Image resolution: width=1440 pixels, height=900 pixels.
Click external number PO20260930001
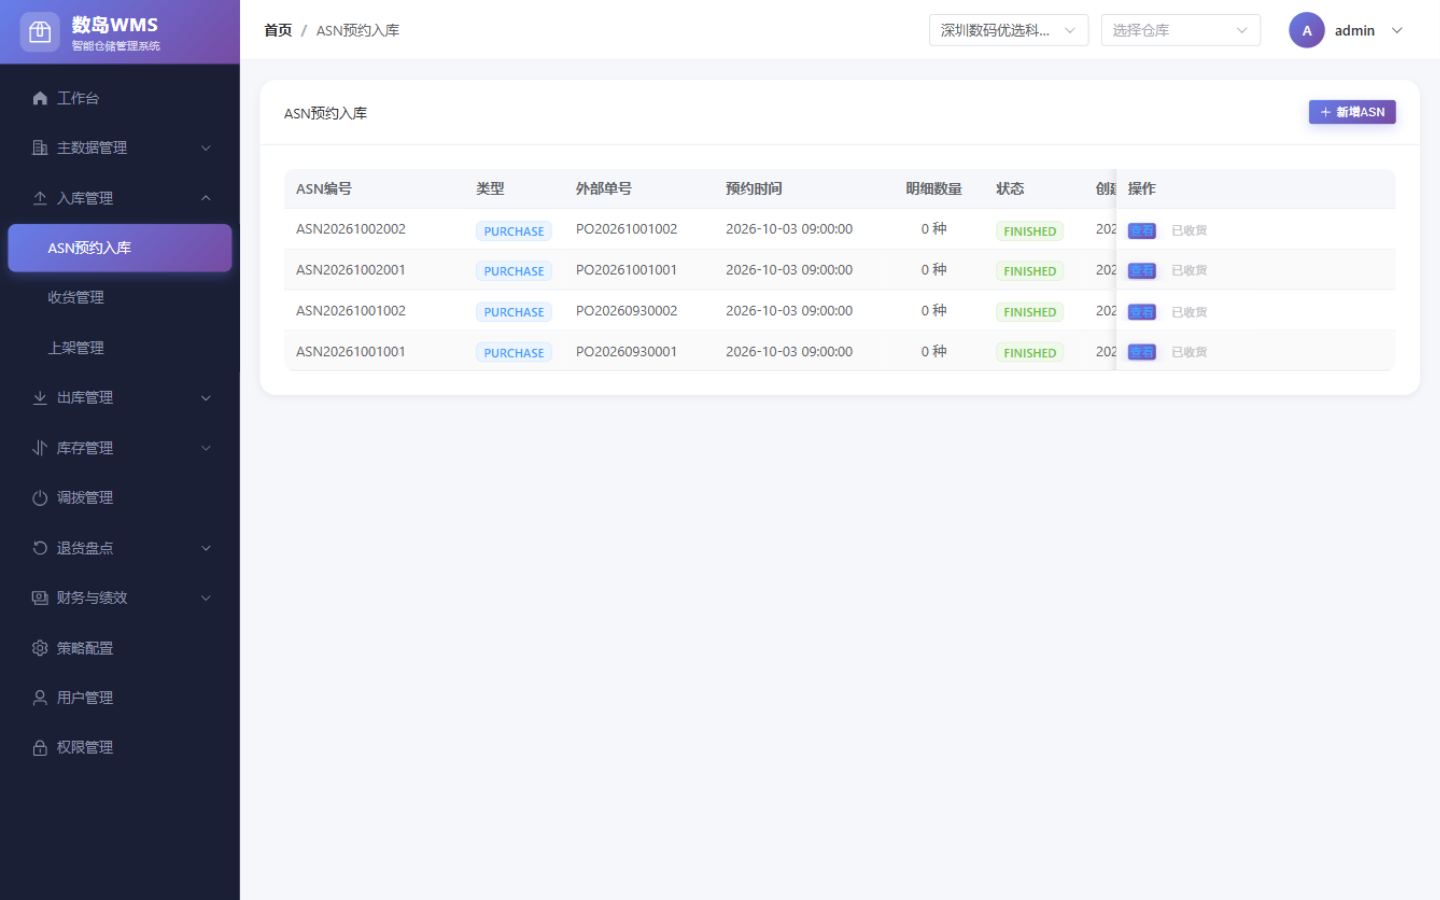pyautogui.click(x=627, y=352)
